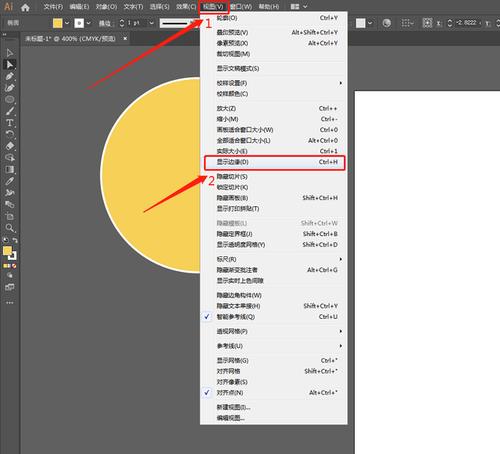The height and width of the screenshot is (454, 500).
Task: Collapse the toolbar with double-arrow
Action: [5, 34]
